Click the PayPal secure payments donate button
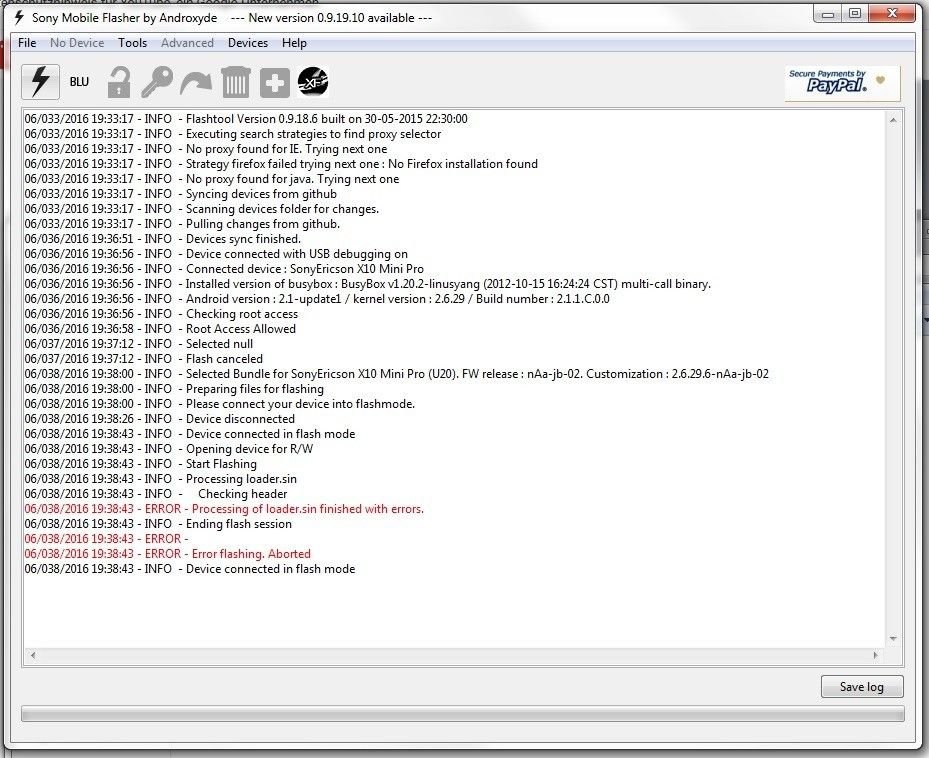 pyautogui.click(x=842, y=83)
